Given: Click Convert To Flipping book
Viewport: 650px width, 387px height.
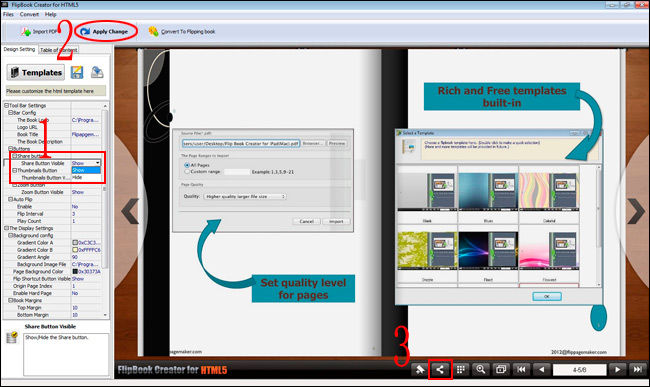Looking at the screenshot, I should pos(182,31).
